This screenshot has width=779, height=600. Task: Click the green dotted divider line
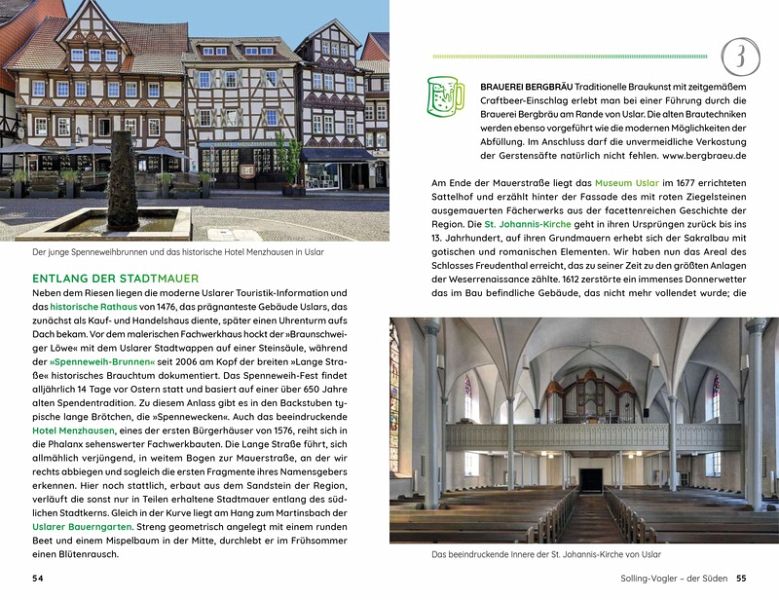tap(570, 56)
